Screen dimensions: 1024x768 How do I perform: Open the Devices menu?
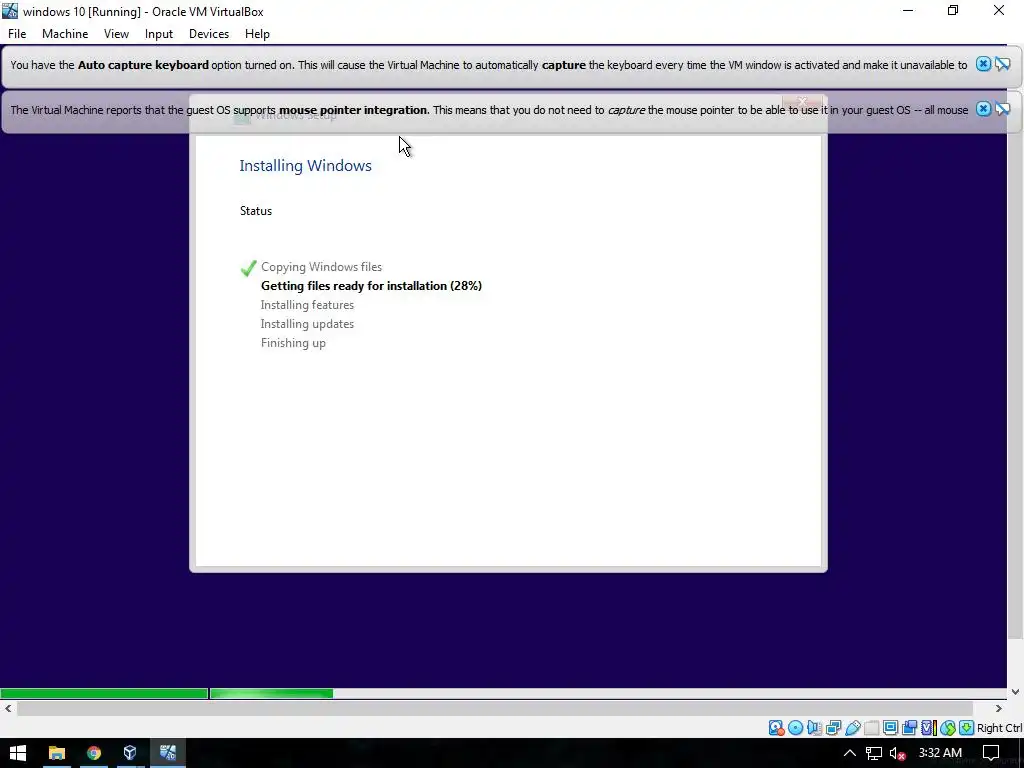pyautogui.click(x=209, y=34)
